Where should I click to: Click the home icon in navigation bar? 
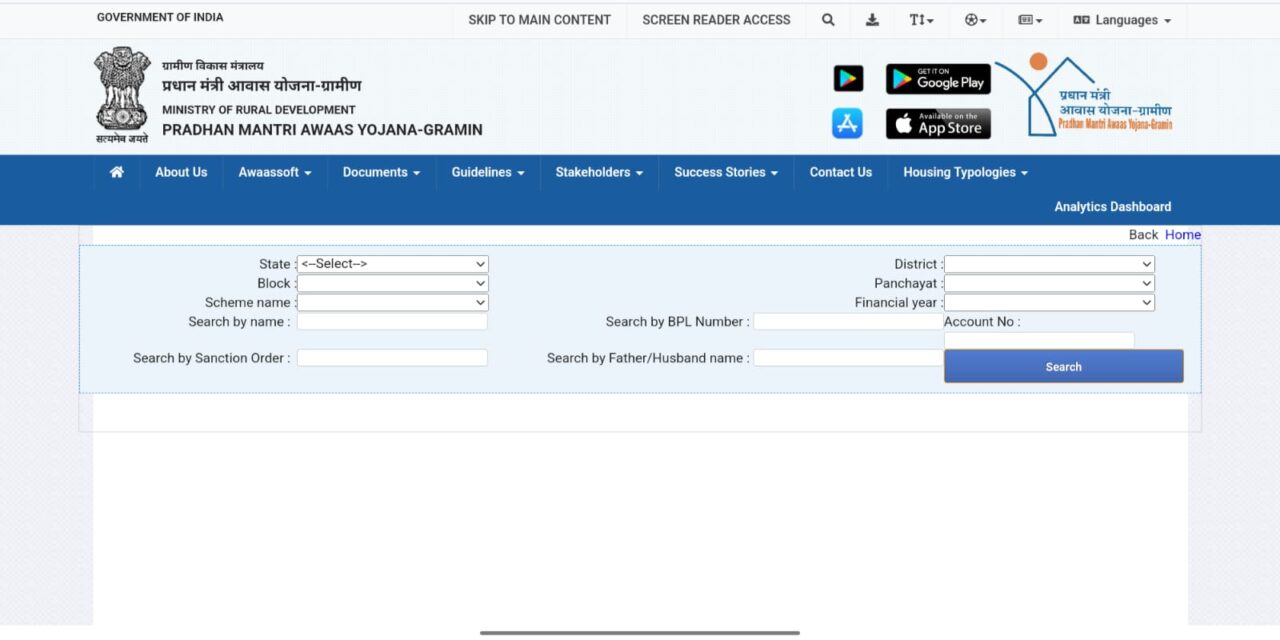pyautogui.click(x=117, y=172)
